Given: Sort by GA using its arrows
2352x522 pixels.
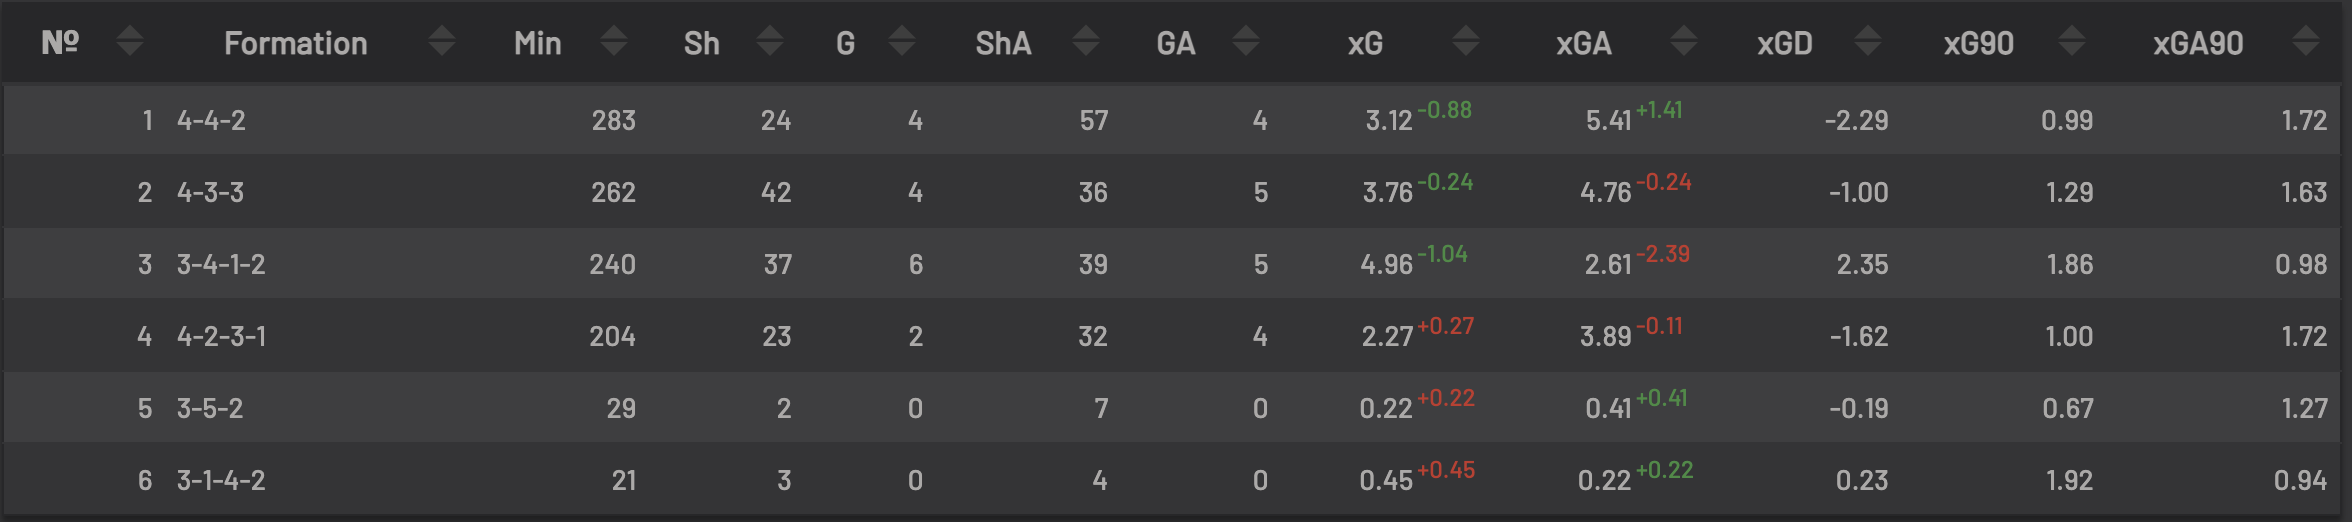Looking at the screenshot, I should [x=1246, y=42].
